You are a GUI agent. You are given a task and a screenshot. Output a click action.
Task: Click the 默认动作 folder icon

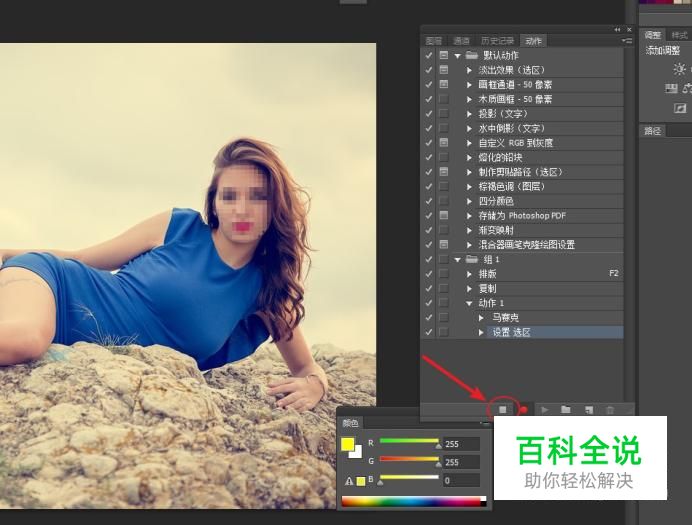tap(472, 55)
